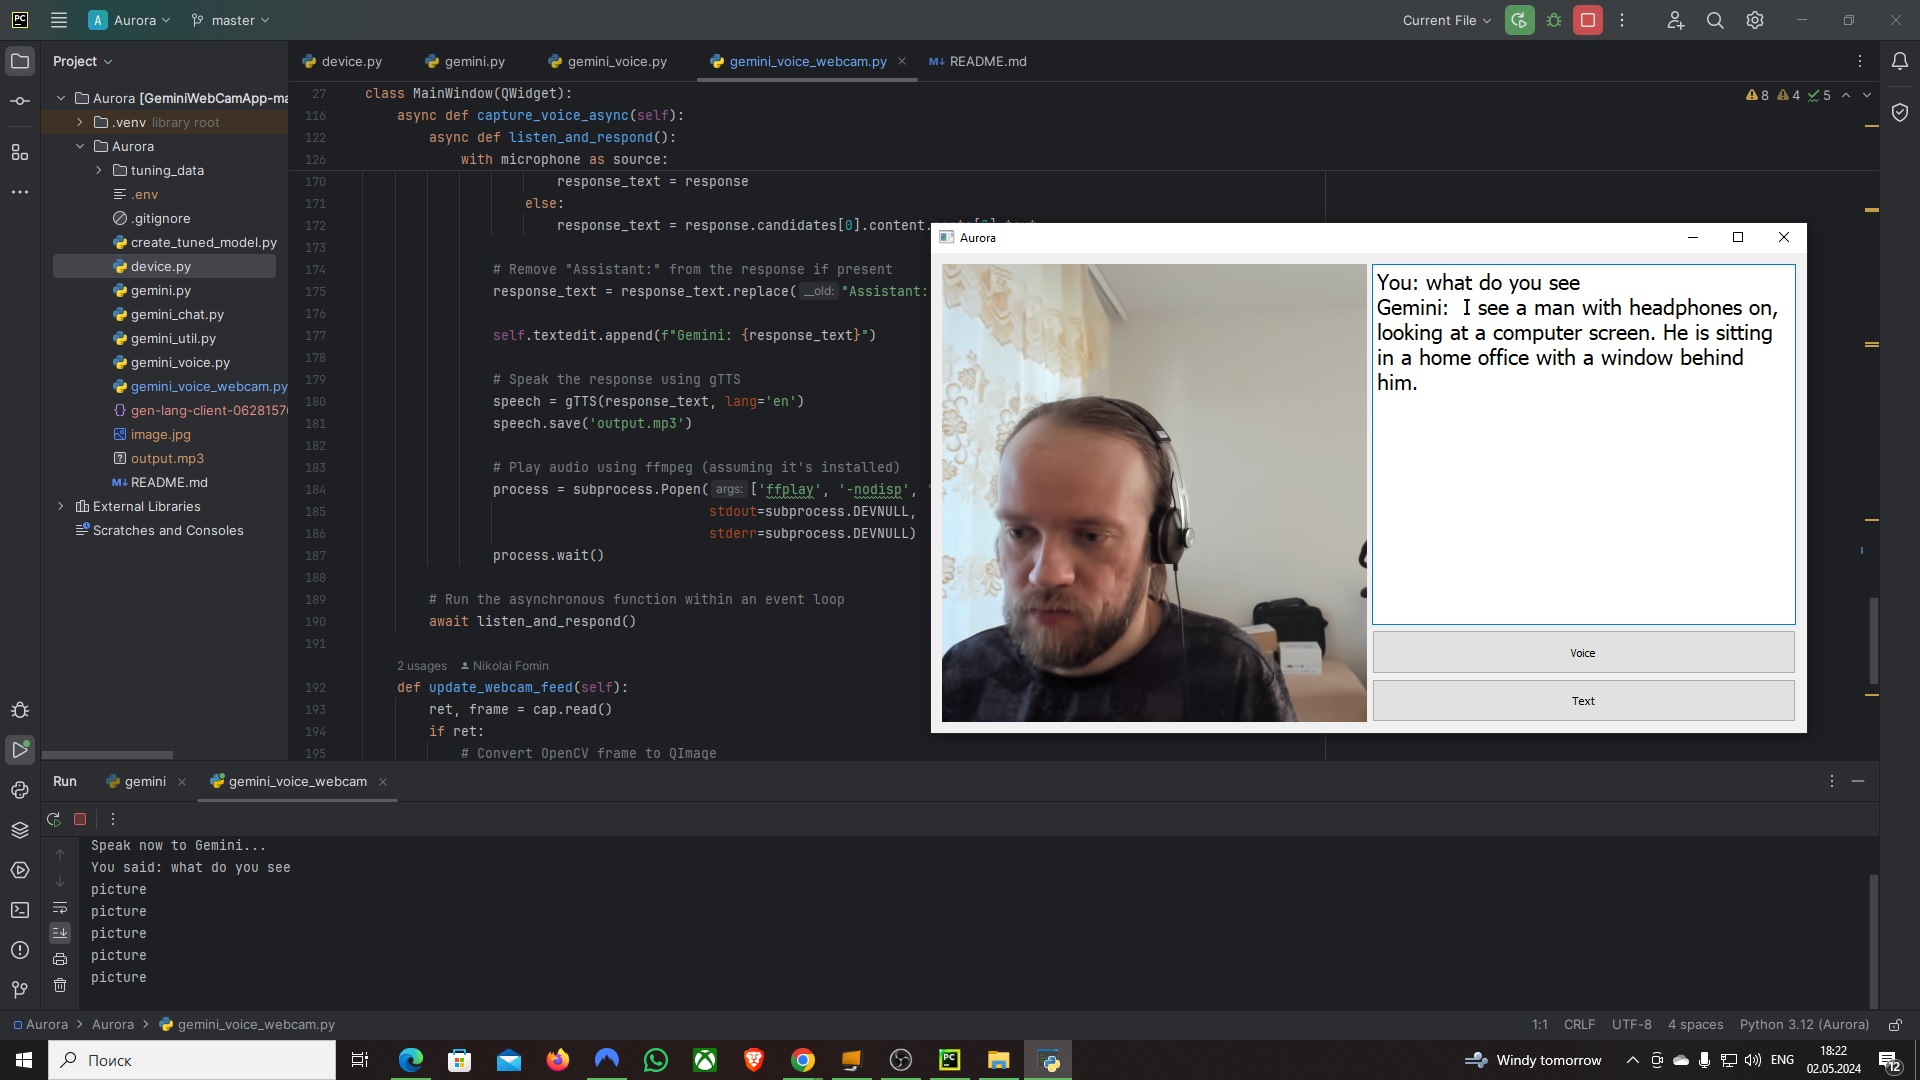Toggle scroll to end in Run console
The image size is (1920, 1080).
60,932
